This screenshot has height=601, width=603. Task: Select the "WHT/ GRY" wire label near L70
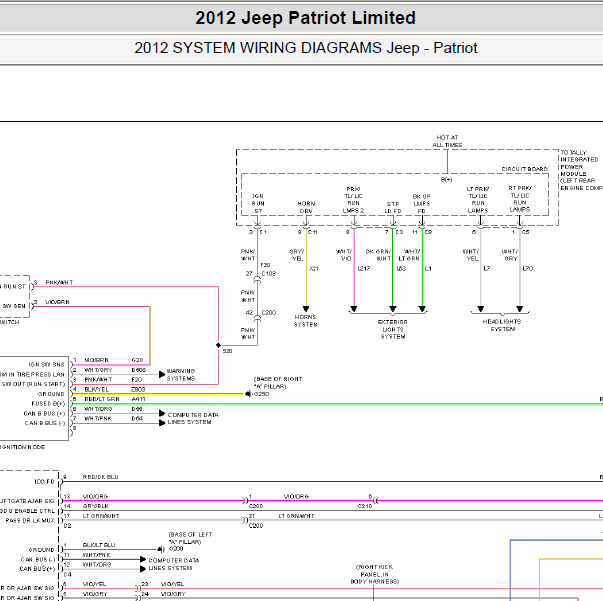[x=510, y=255]
